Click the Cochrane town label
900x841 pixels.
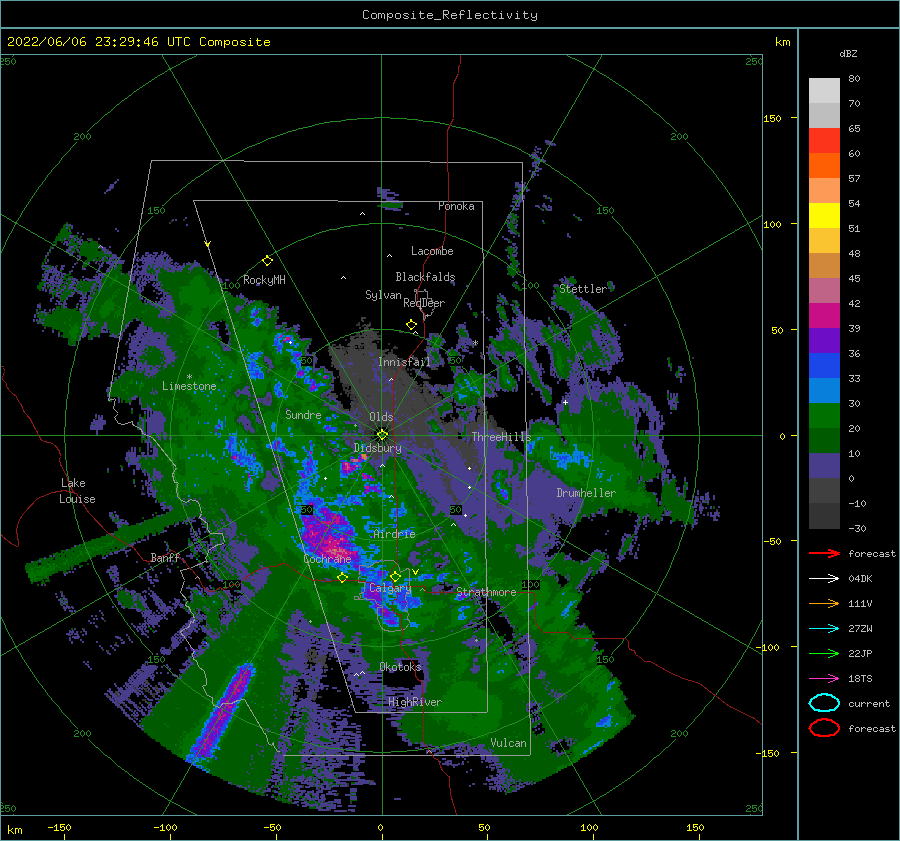(327, 559)
